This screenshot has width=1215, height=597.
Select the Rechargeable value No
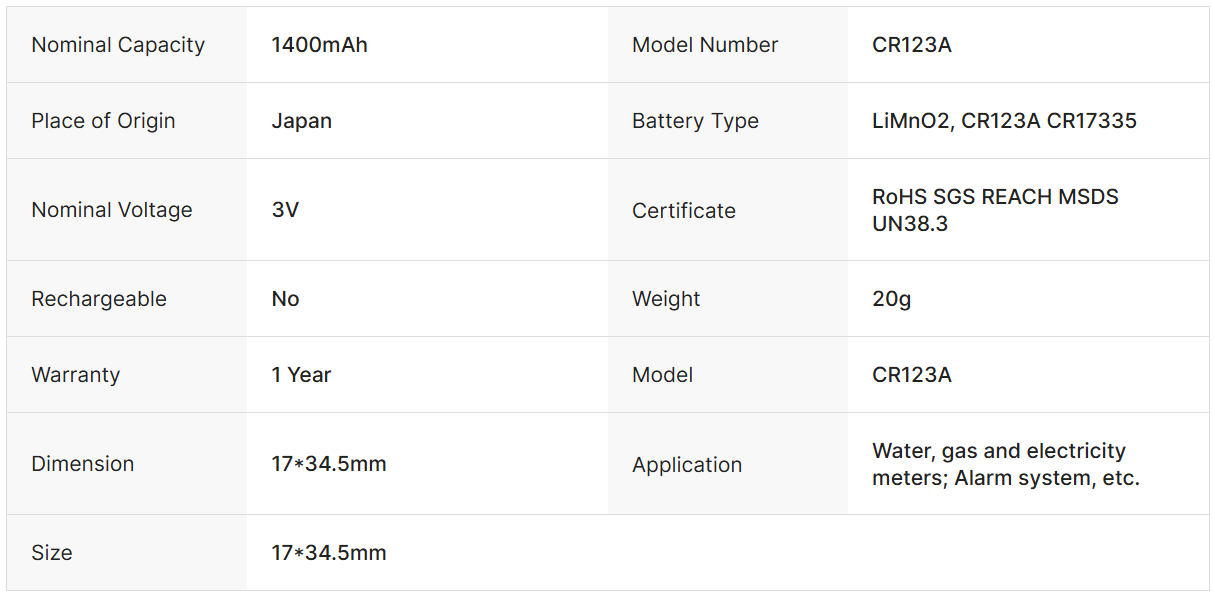285,299
